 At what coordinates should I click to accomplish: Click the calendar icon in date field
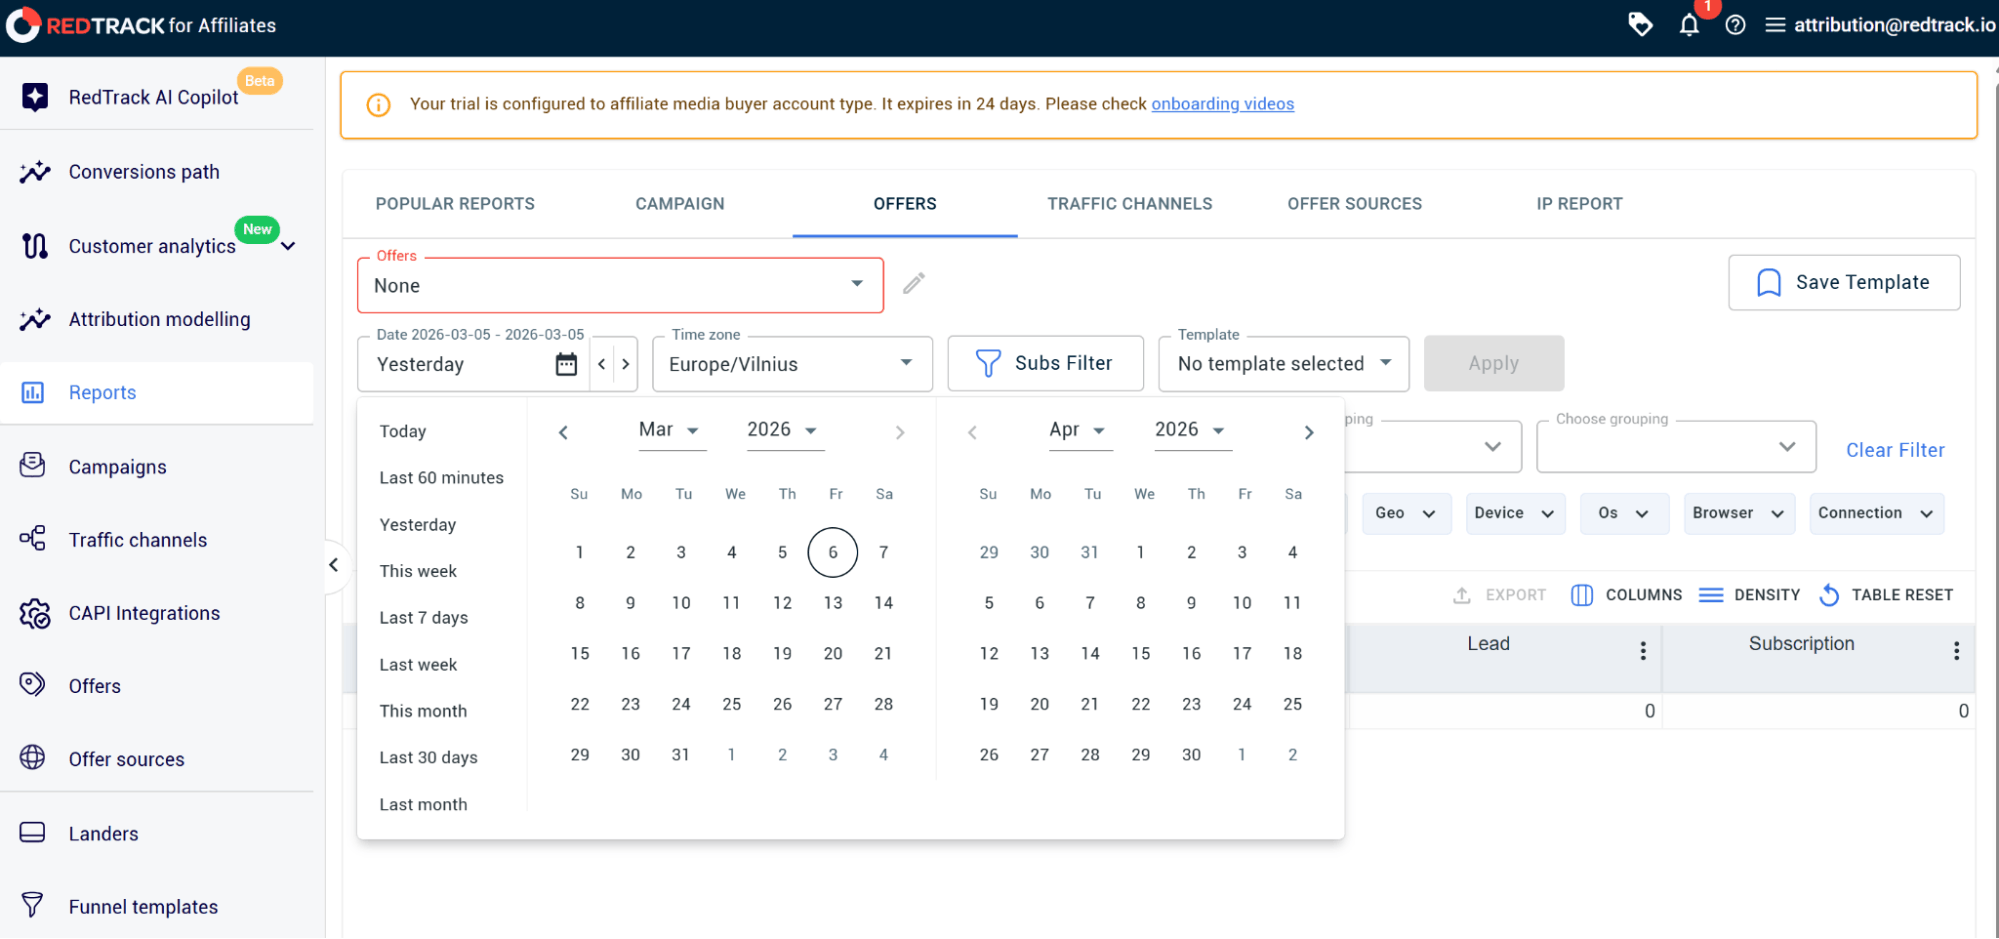(x=566, y=364)
